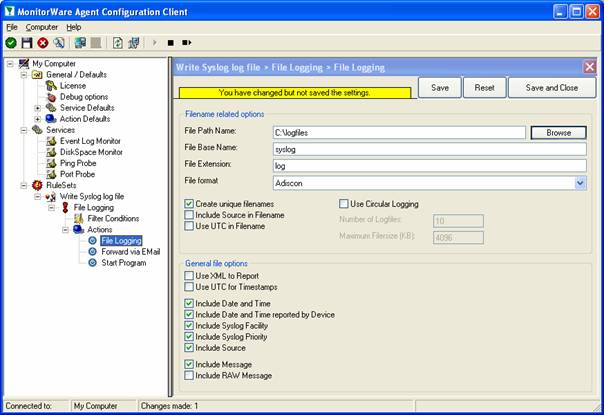Viewport: 604px width, 415px height.
Task: Collapse the Services tree node
Action: pos(24,130)
